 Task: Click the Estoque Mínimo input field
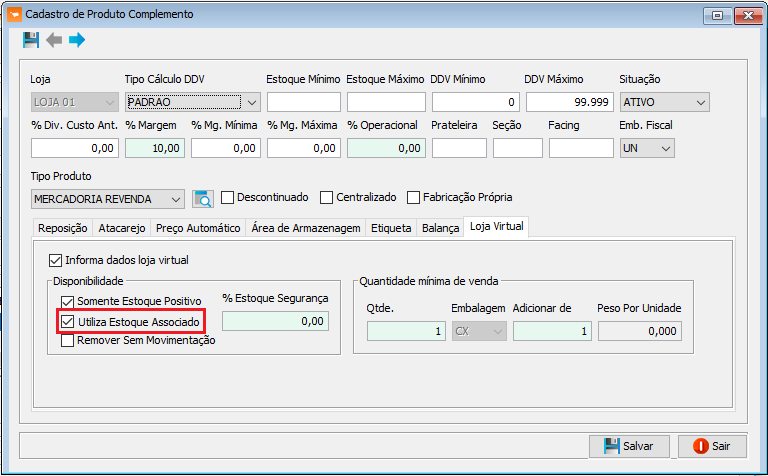tap(304, 102)
